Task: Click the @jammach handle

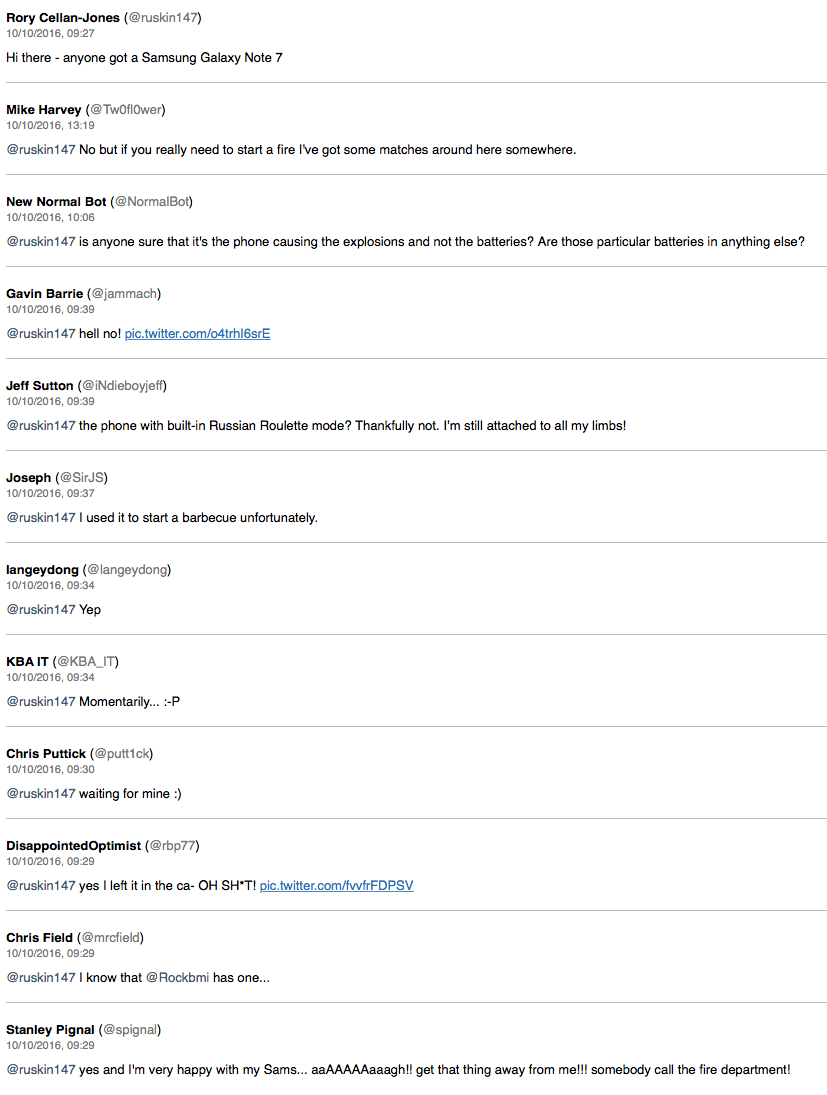Action: pos(124,294)
